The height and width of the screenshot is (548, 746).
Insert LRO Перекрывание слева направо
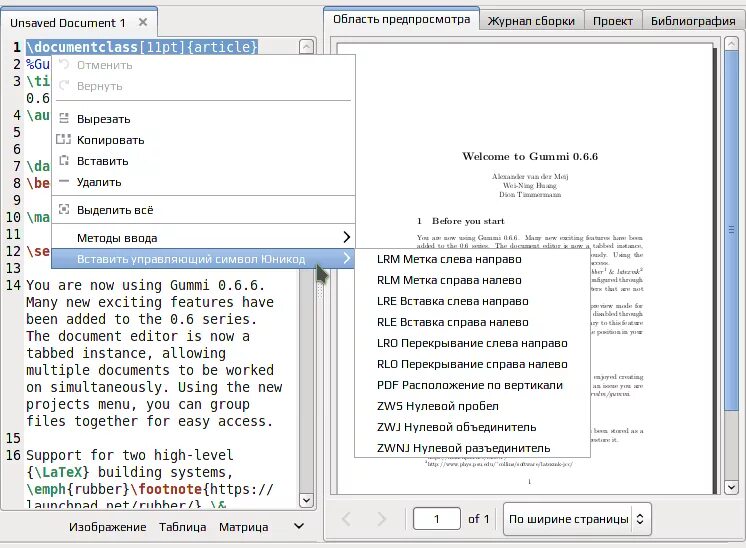click(472, 343)
